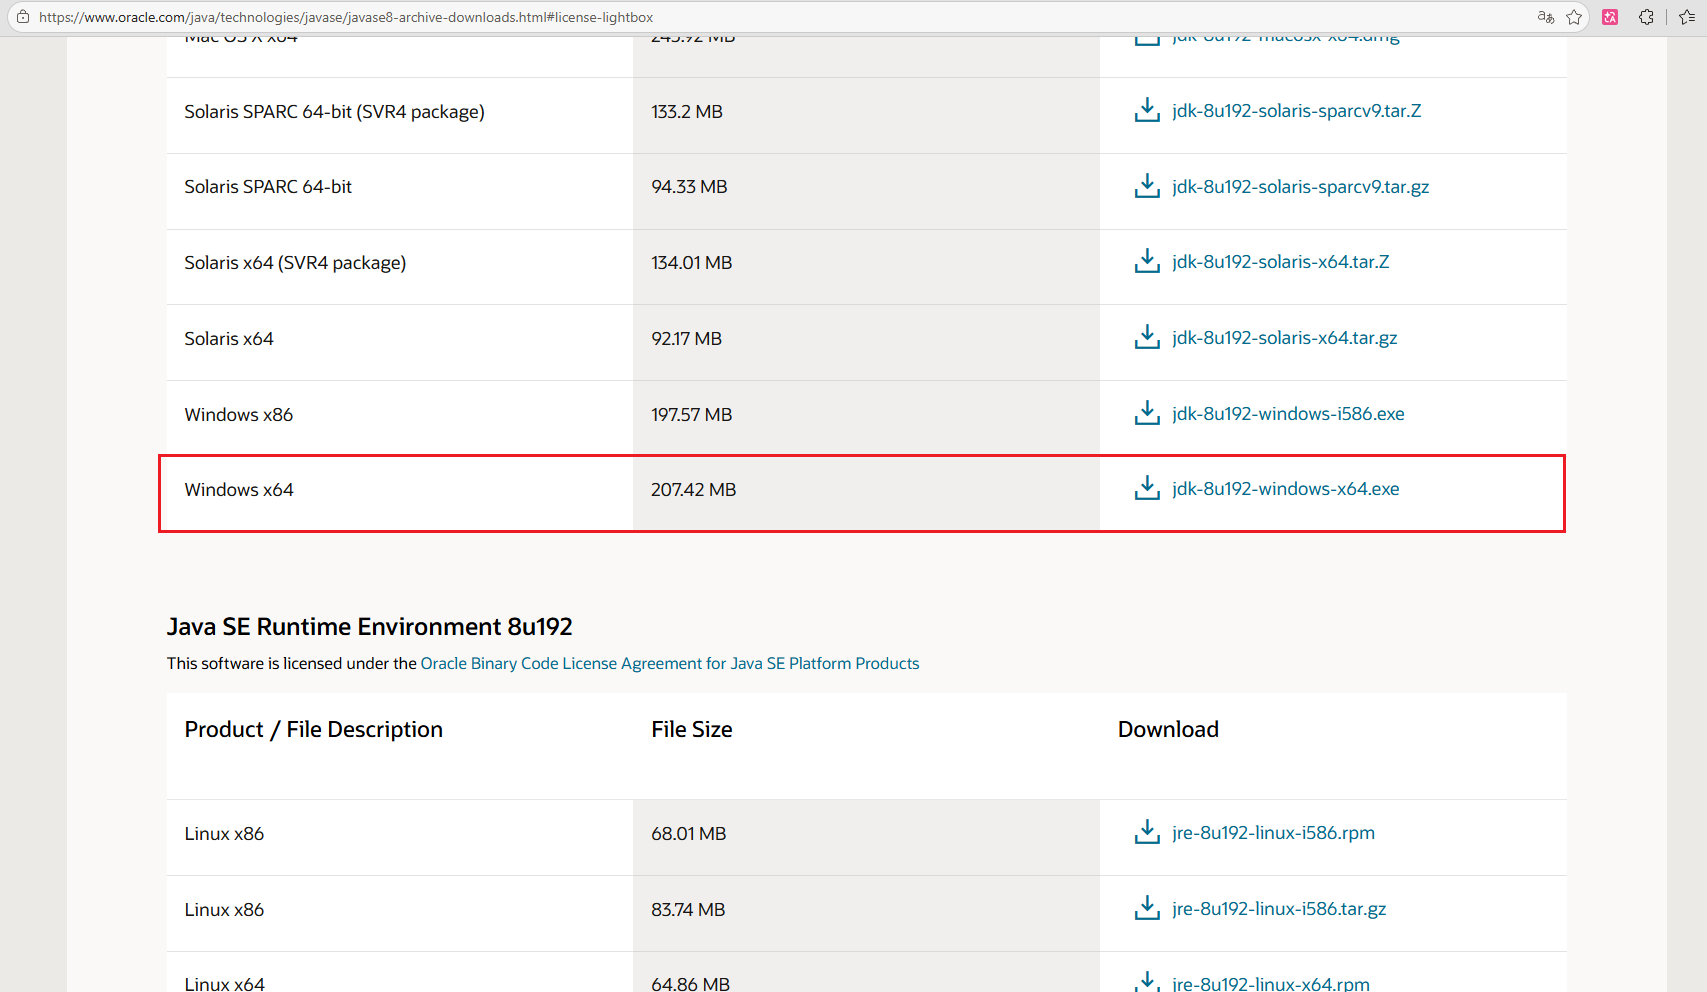Open the favorites list icon
This screenshot has height=992, width=1707.
[1687, 17]
